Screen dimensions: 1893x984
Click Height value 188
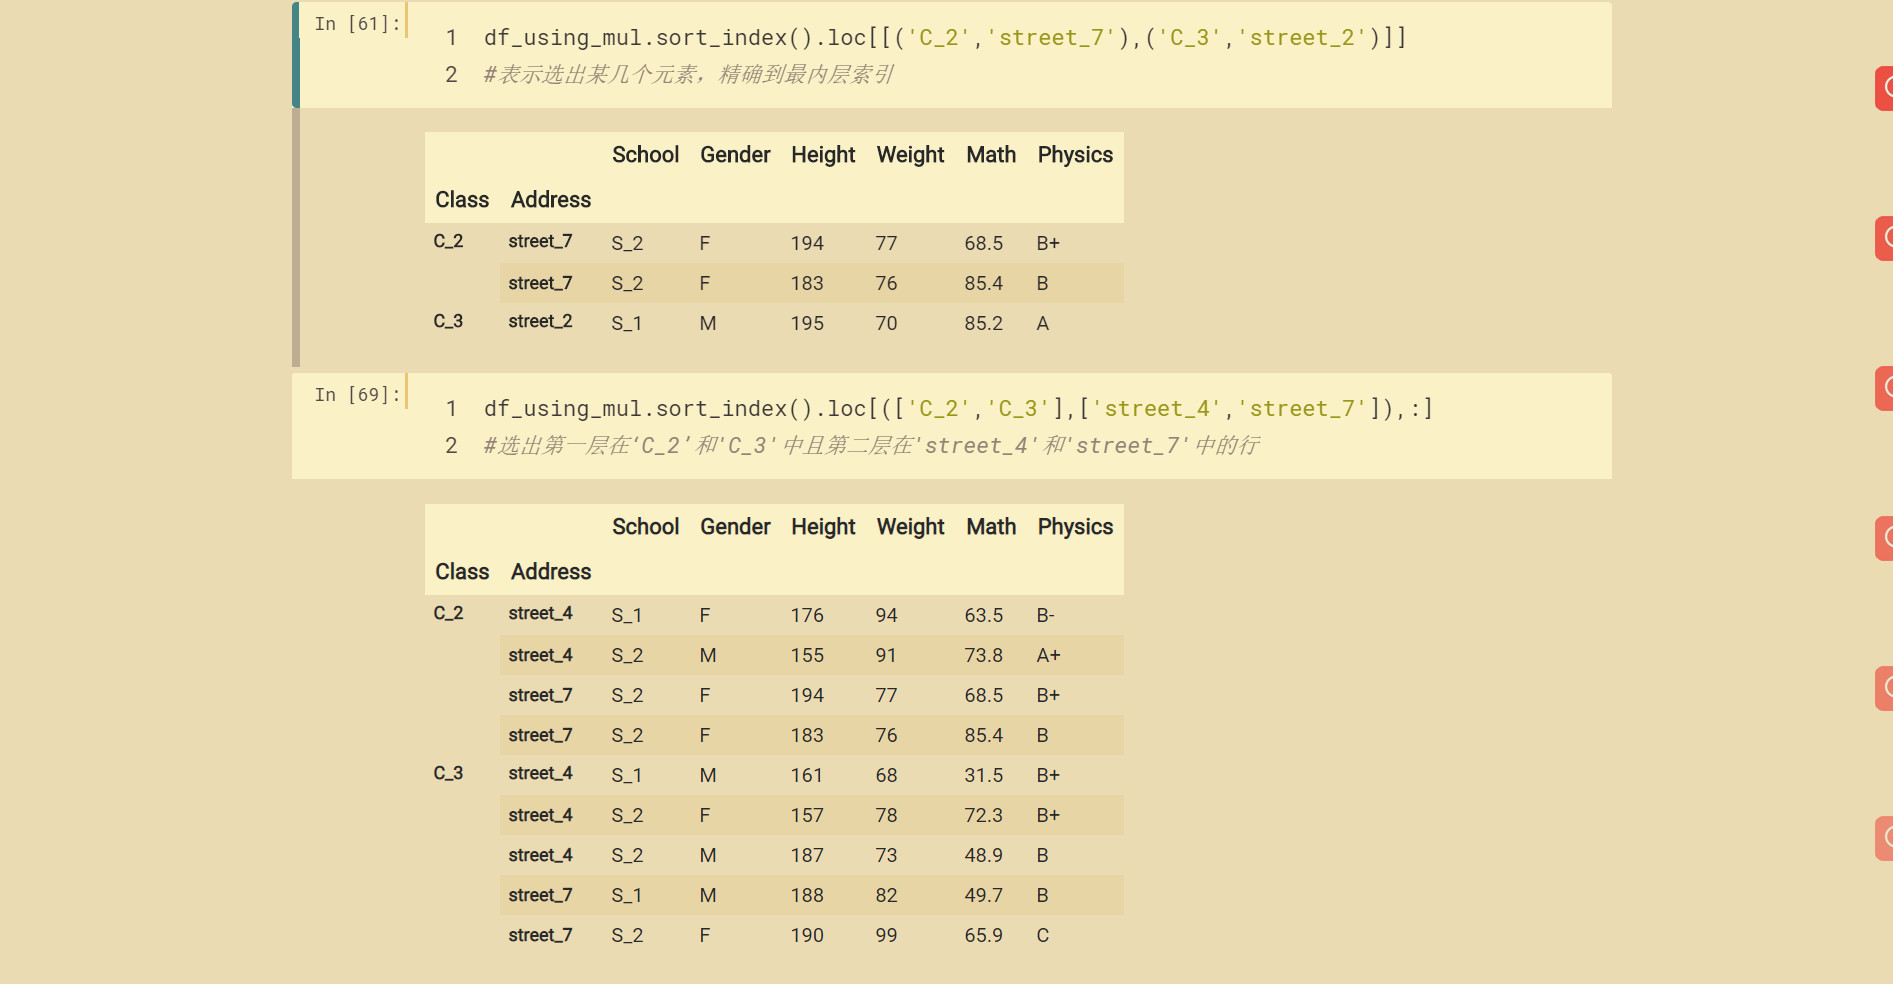point(807,896)
